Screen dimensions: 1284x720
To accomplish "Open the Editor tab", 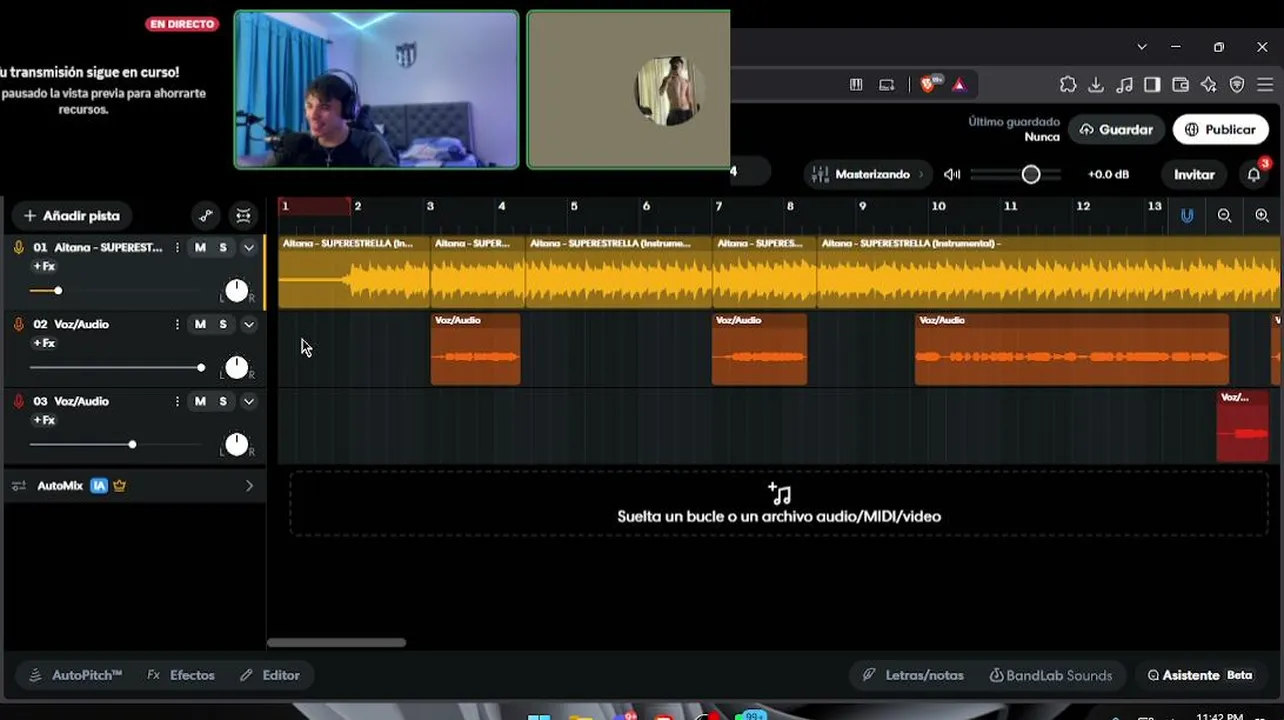I will [270, 675].
